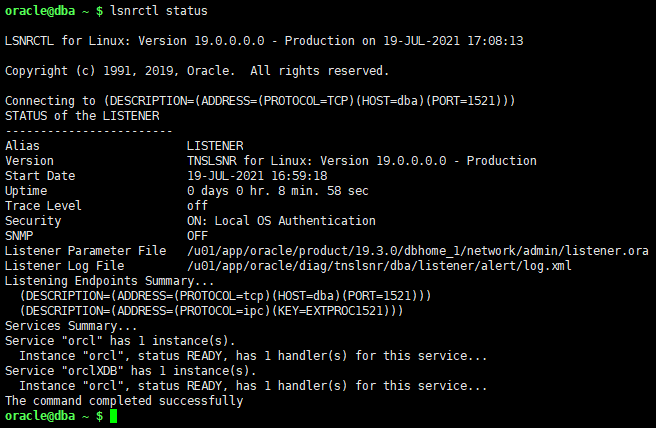Click the listener.ora parameter file path
This screenshot has height=428, width=656.
pos(418,251)
